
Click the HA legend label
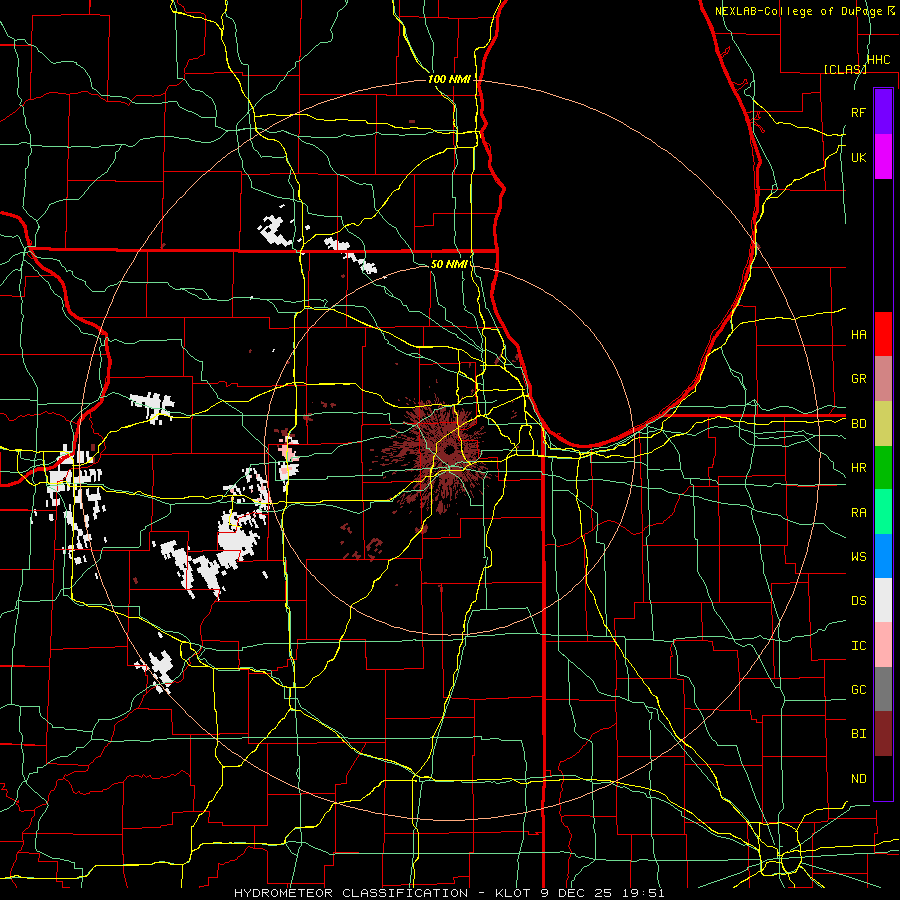click(858, 334)
